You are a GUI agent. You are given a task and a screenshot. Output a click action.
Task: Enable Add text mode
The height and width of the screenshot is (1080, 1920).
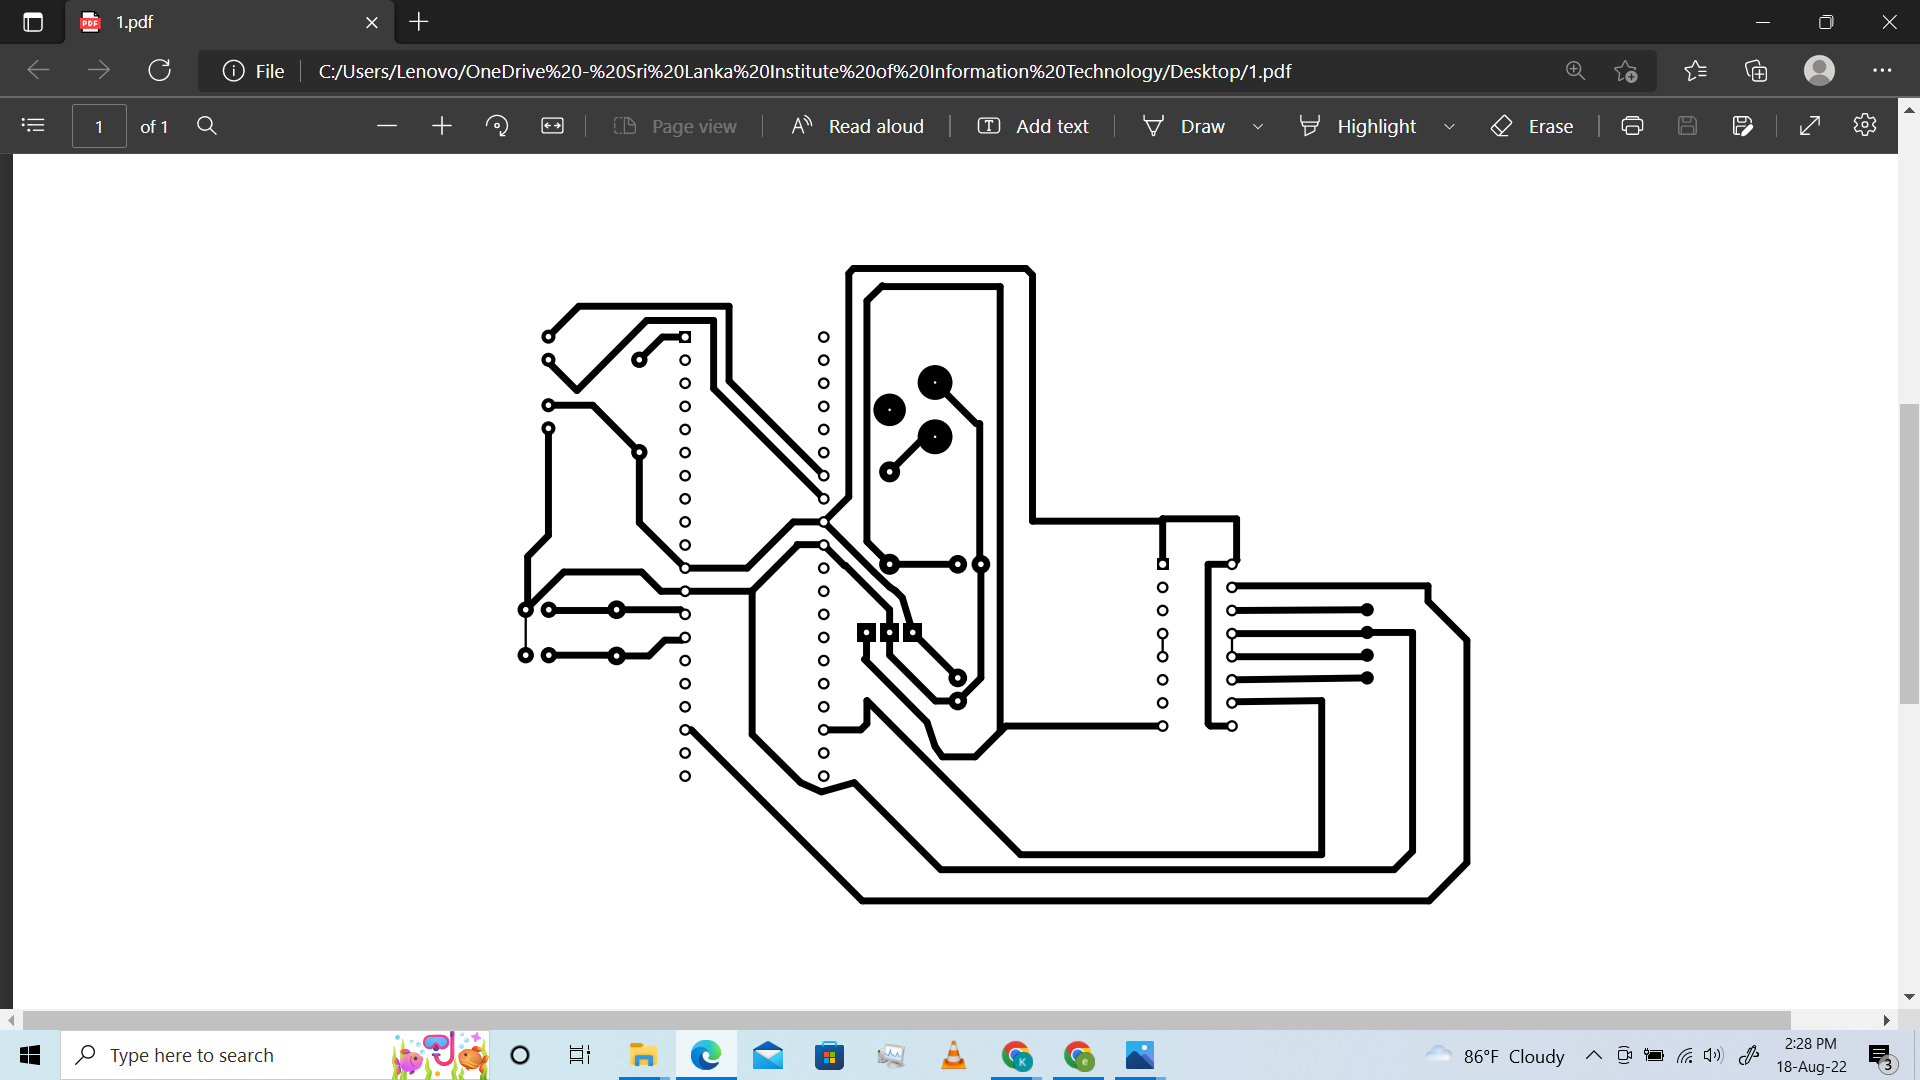[1032, 125]
